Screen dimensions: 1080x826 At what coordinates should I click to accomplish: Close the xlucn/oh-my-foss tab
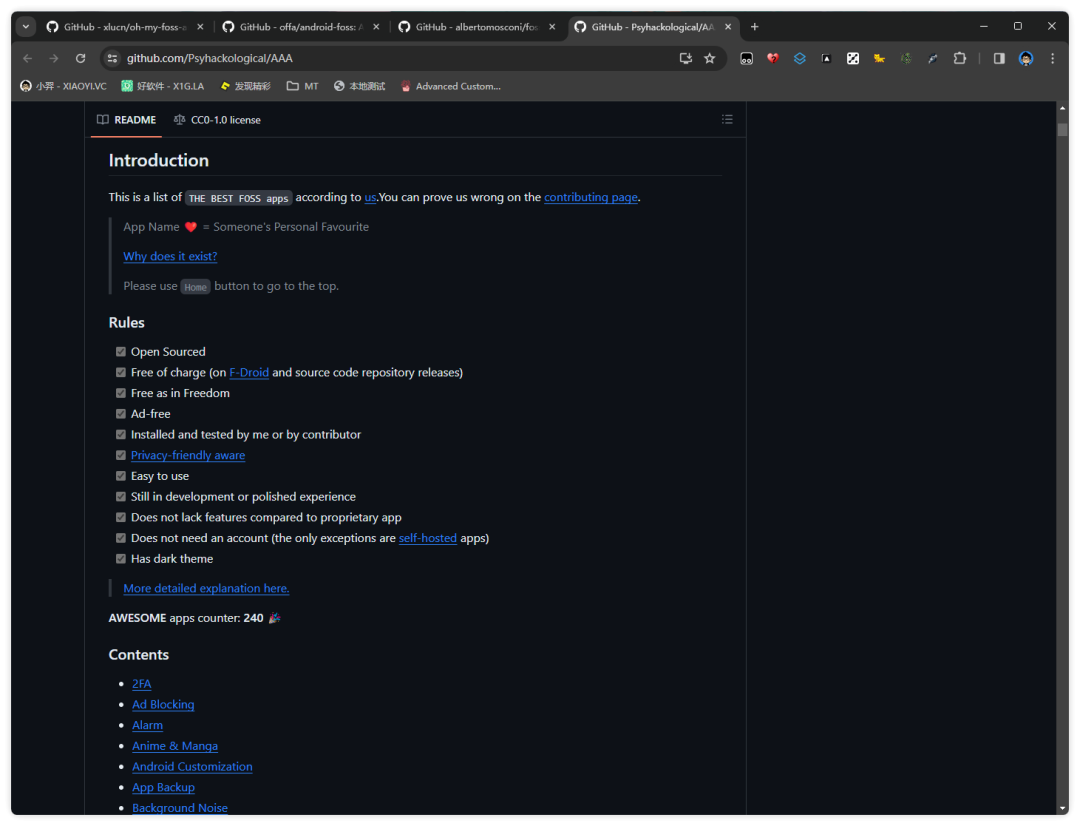click(200, 27)
